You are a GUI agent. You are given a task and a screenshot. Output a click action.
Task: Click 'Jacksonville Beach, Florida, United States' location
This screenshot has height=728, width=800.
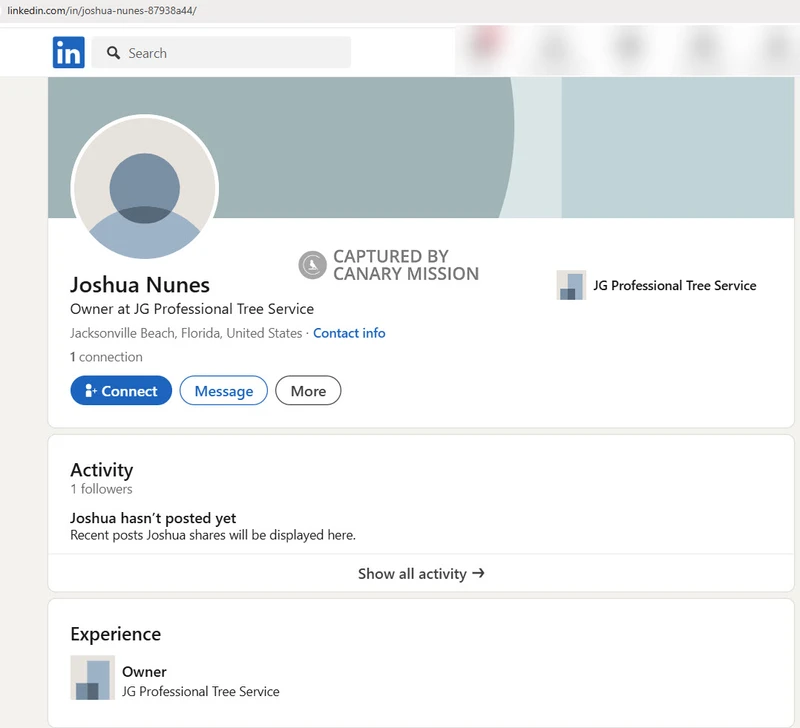(x=186, y=333)
